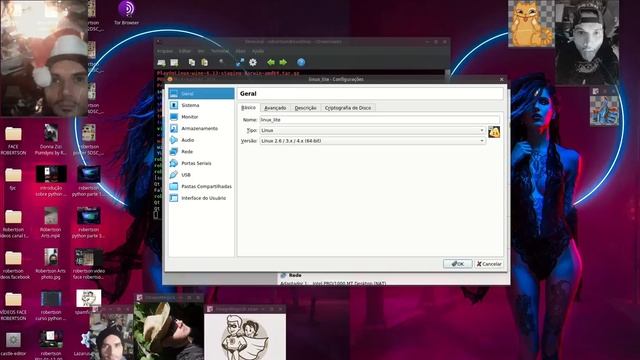The width and height of the screenshot is (640, 360).
Task: Open castle-editor desktop icon
Action: [x=13, y=344]
